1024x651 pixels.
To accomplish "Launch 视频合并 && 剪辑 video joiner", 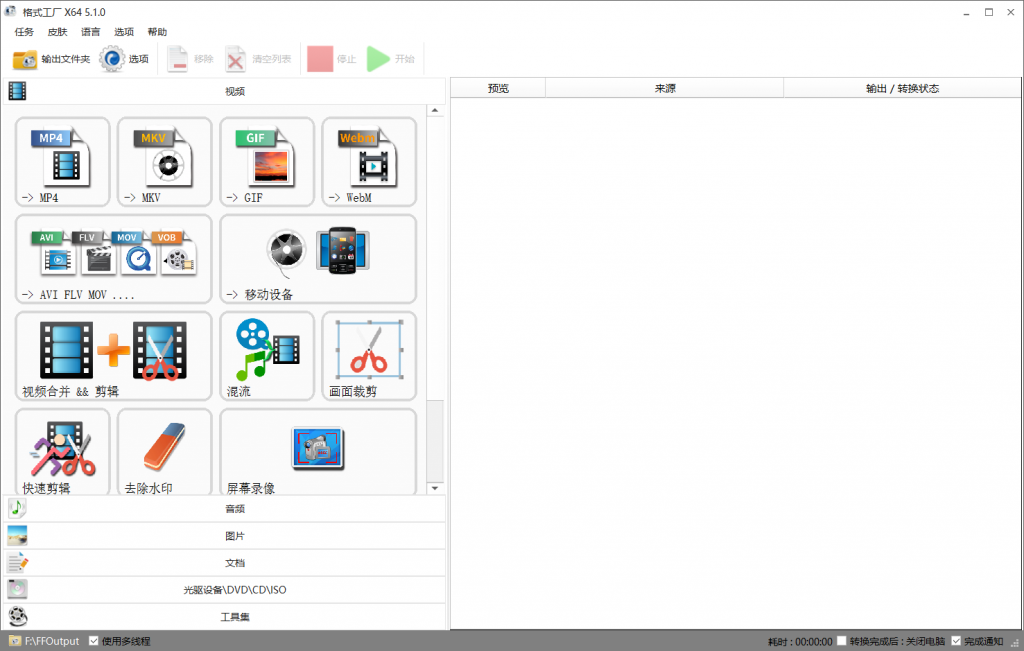I will coord(113,355).
